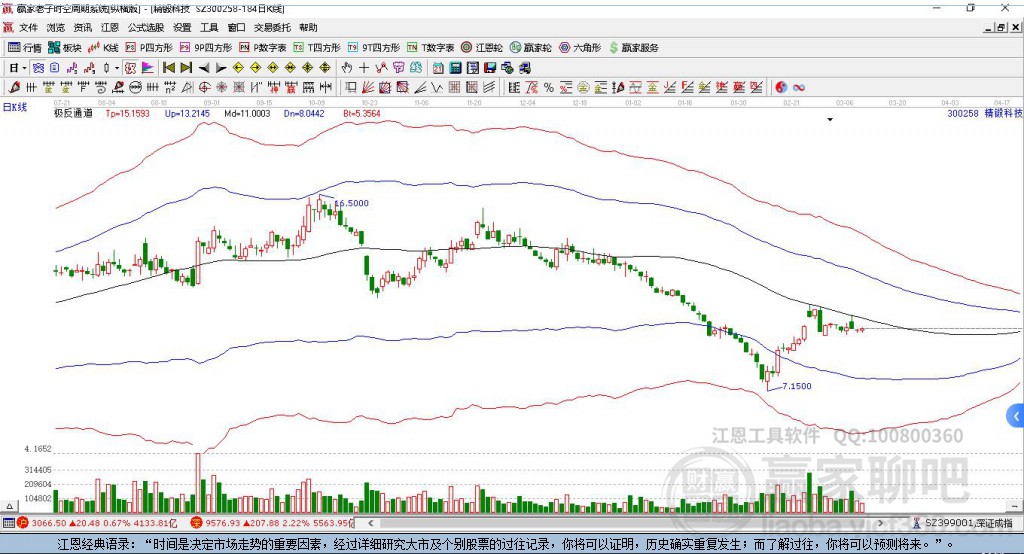Viewport: 1024px width, 554px height.
Task: Click the Dn=8.0442 value
Action: tap(304, 113)
